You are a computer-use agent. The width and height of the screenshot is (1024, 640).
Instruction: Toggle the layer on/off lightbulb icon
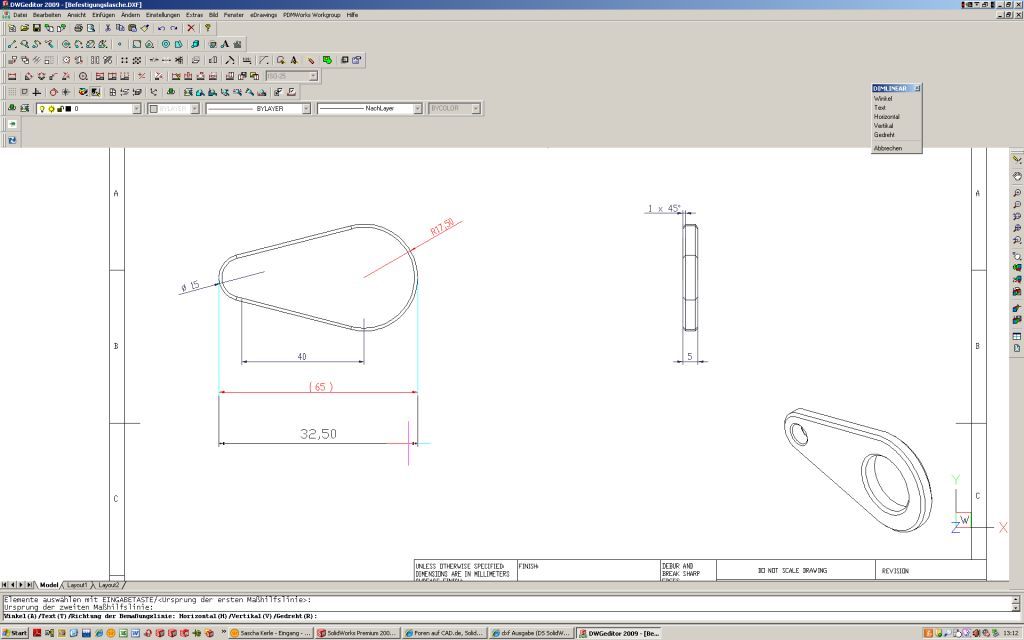(42, 109)
